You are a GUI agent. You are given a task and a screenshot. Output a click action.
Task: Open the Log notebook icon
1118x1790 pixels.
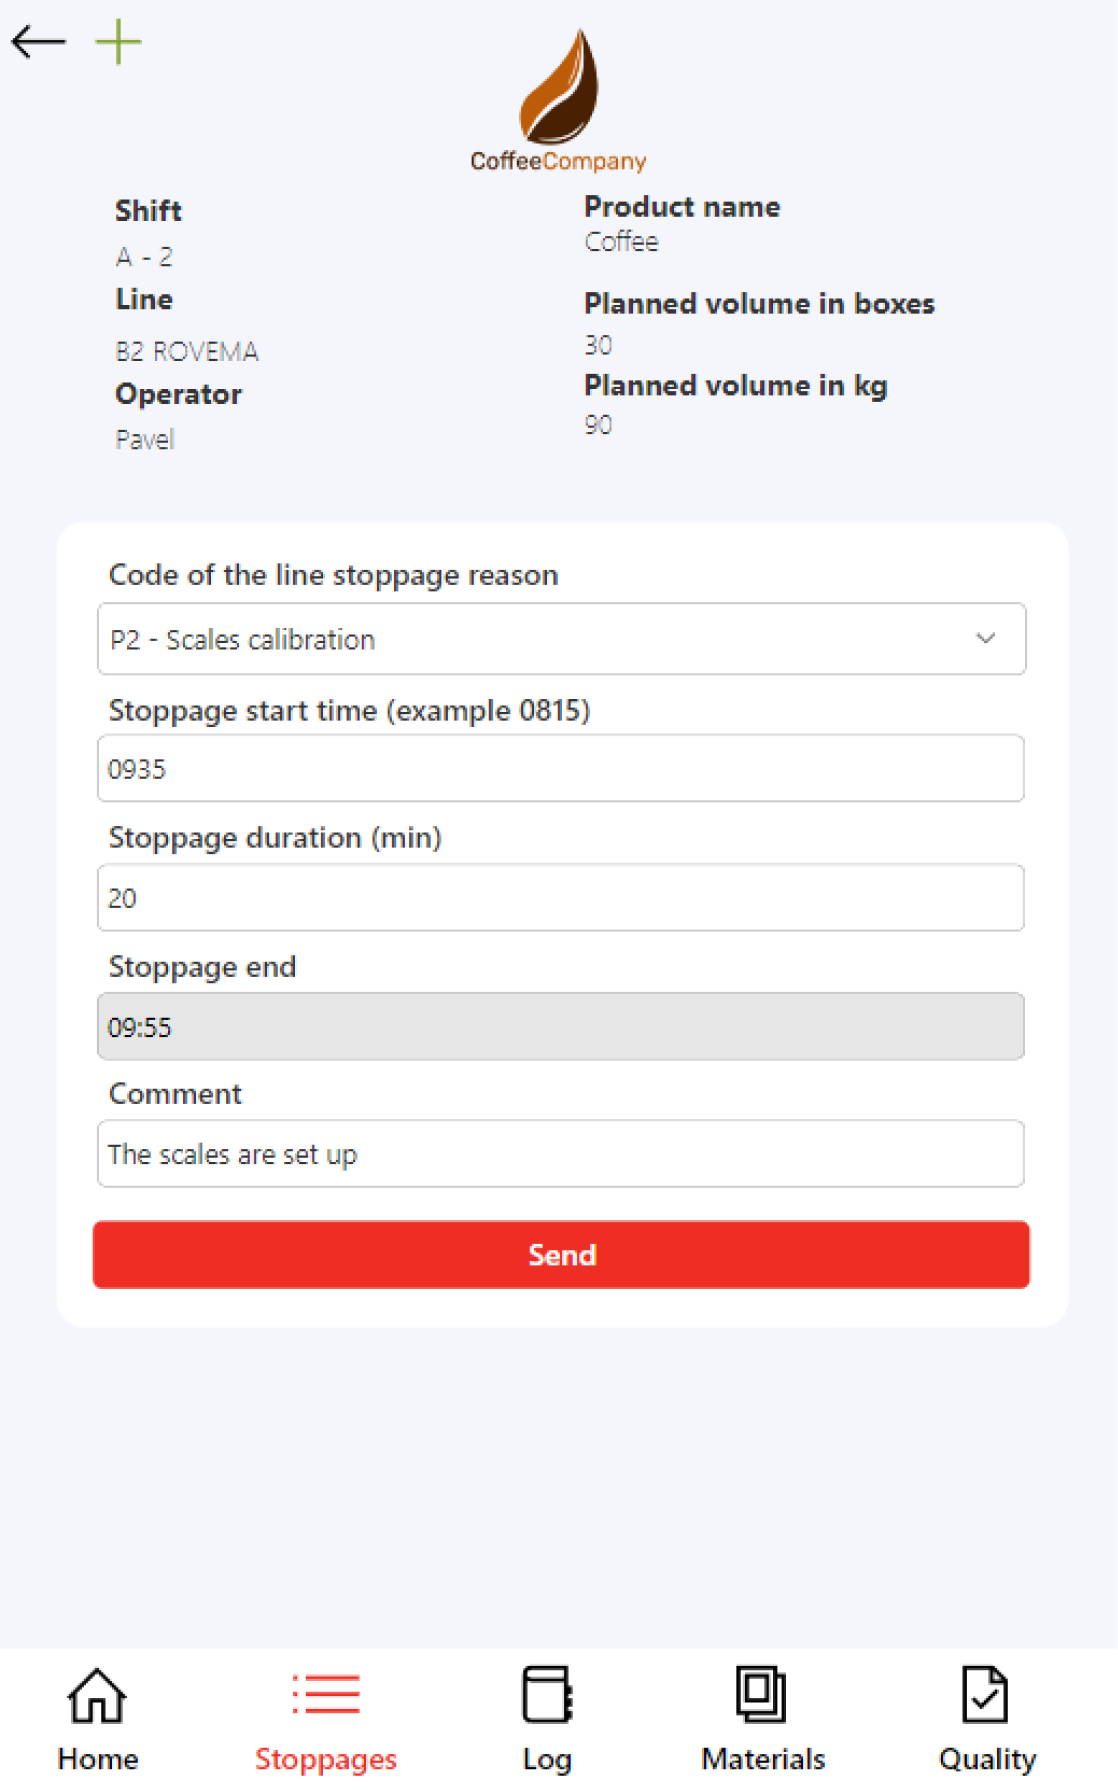coord(546,1696)
